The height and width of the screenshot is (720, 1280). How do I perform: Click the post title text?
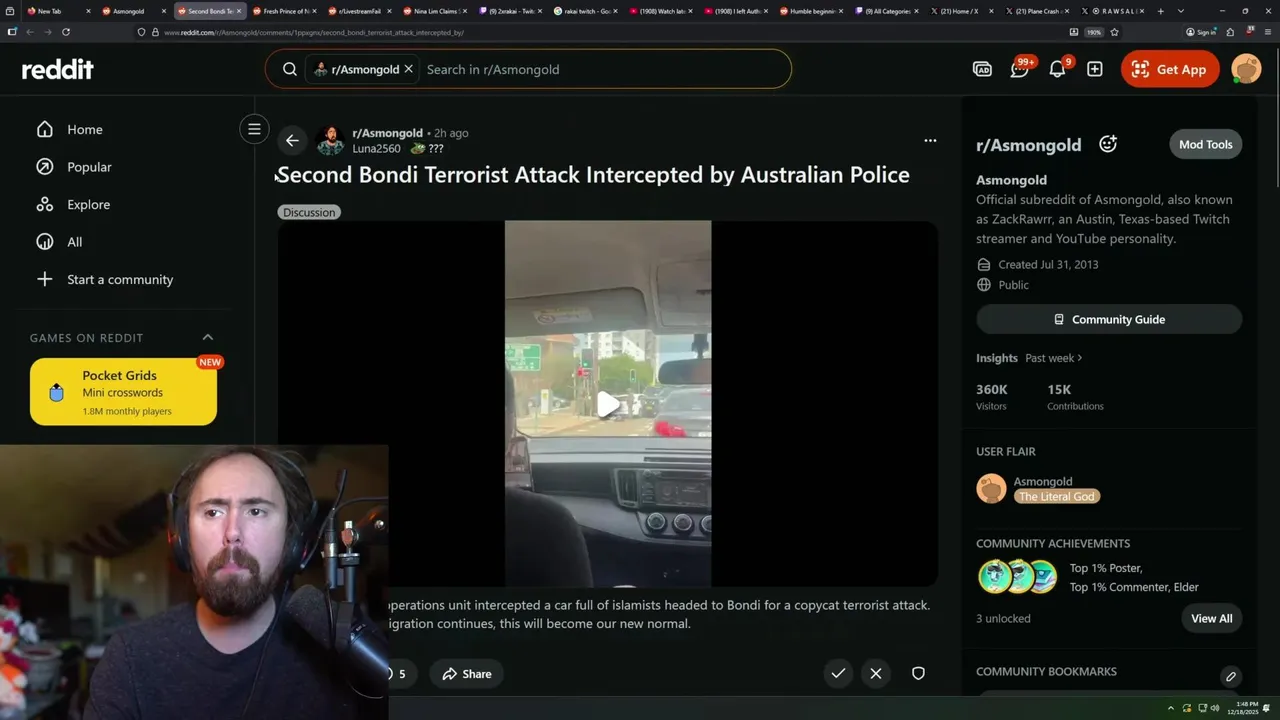pos(594,175)
